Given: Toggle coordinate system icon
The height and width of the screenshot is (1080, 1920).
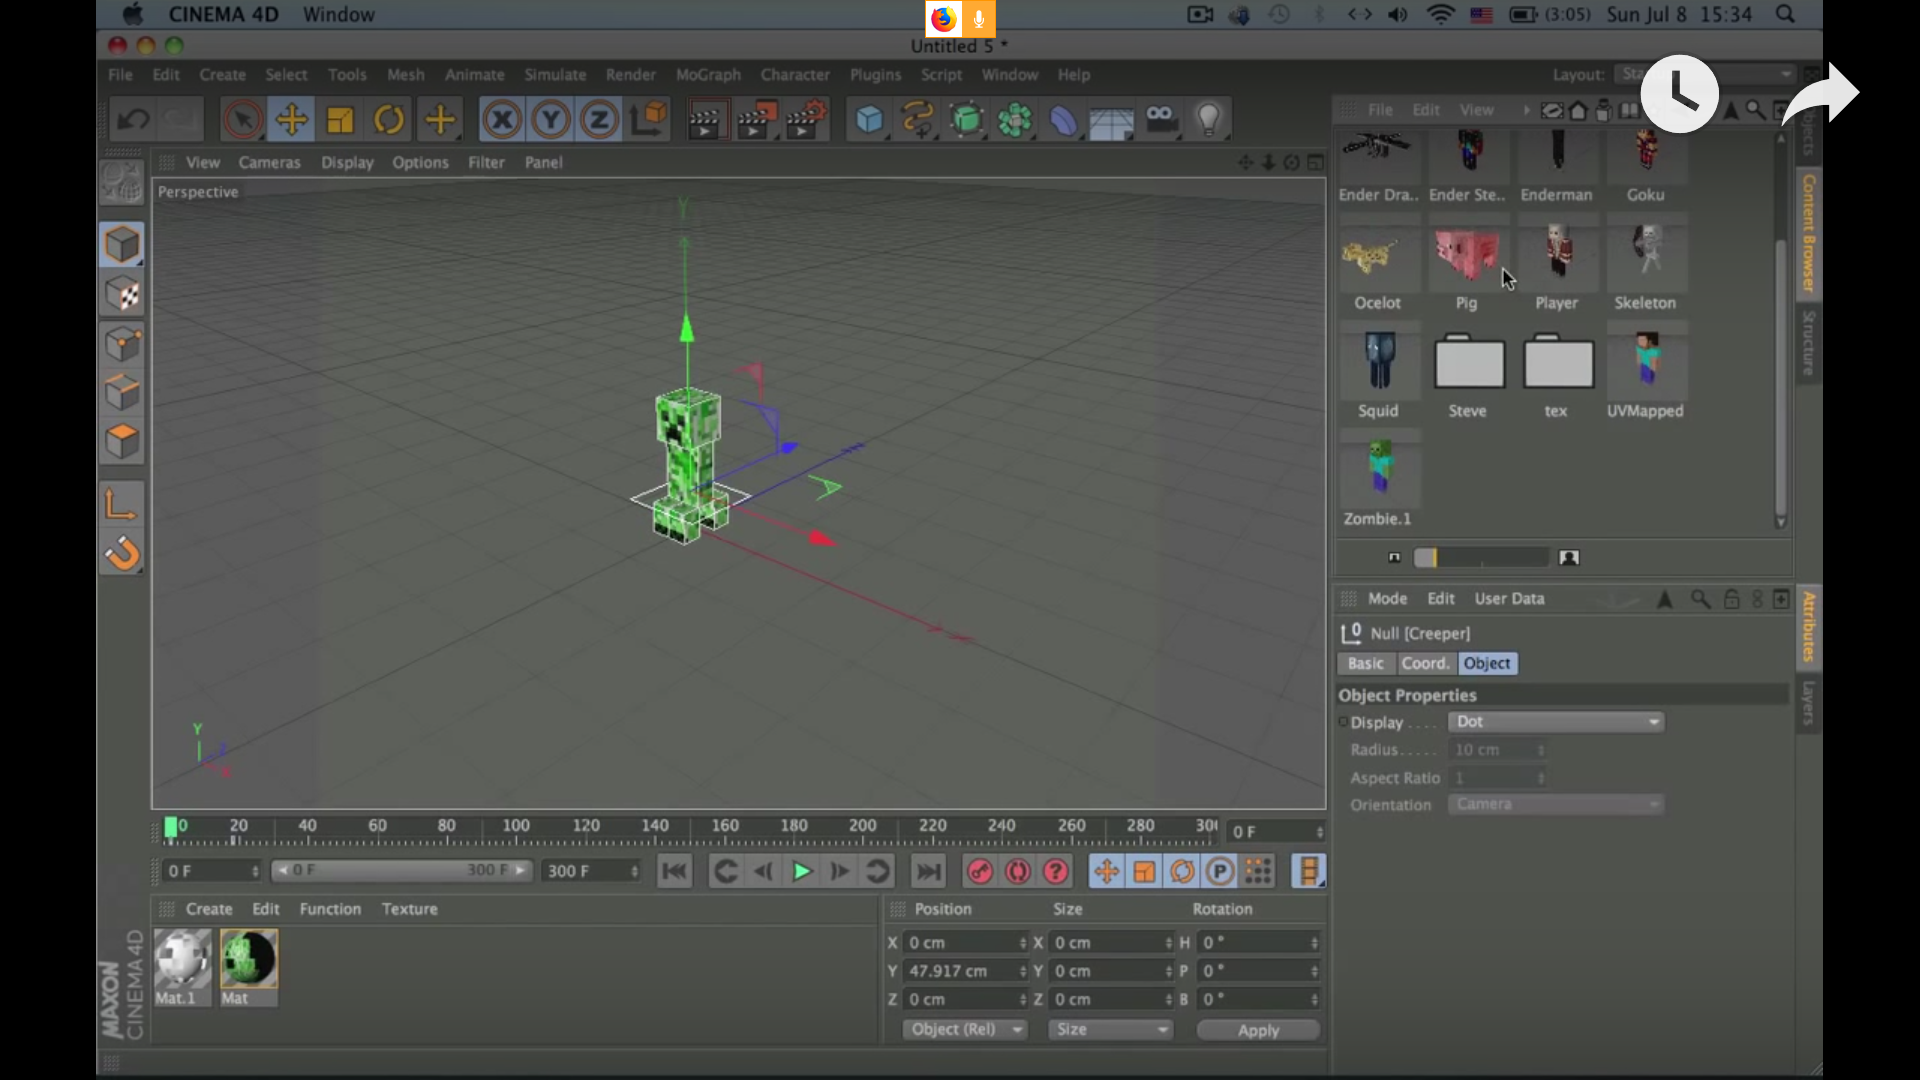Looking at the screenshot, I should point(648,120).
